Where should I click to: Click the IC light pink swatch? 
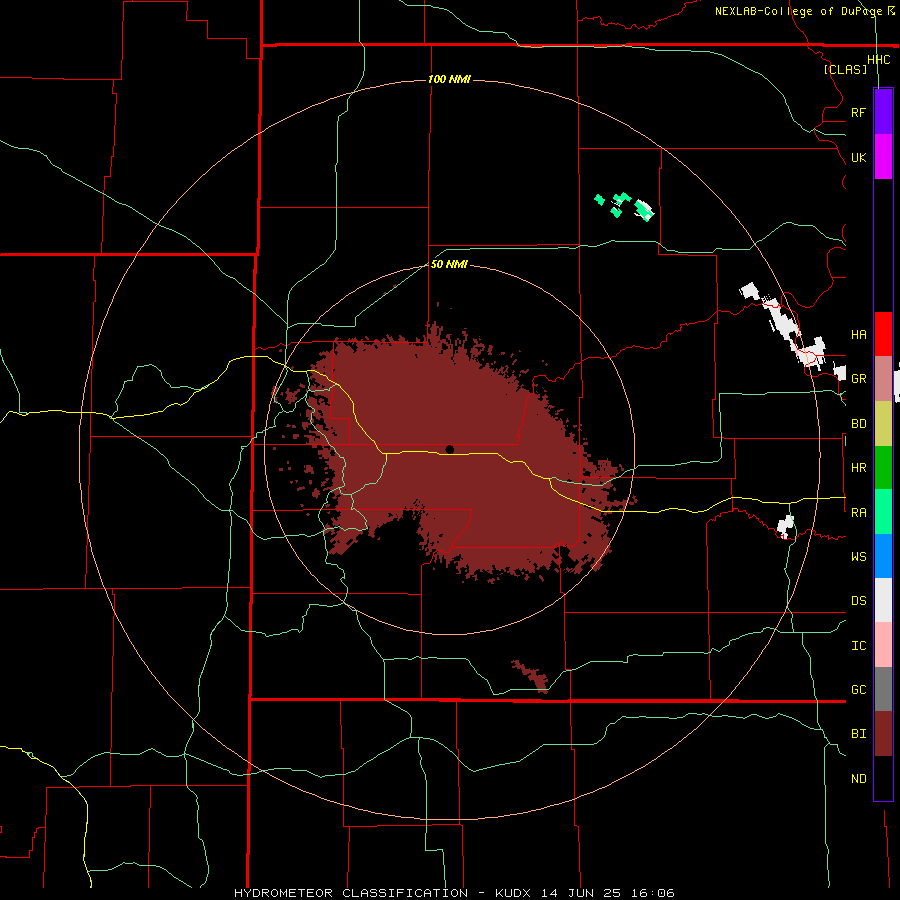point(883,645)
